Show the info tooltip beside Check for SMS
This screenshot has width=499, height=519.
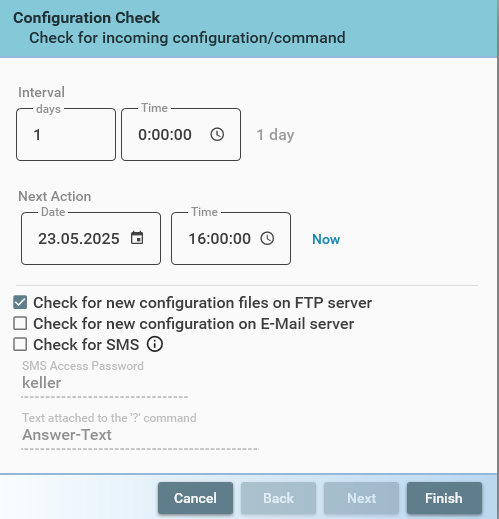(155, 344)
